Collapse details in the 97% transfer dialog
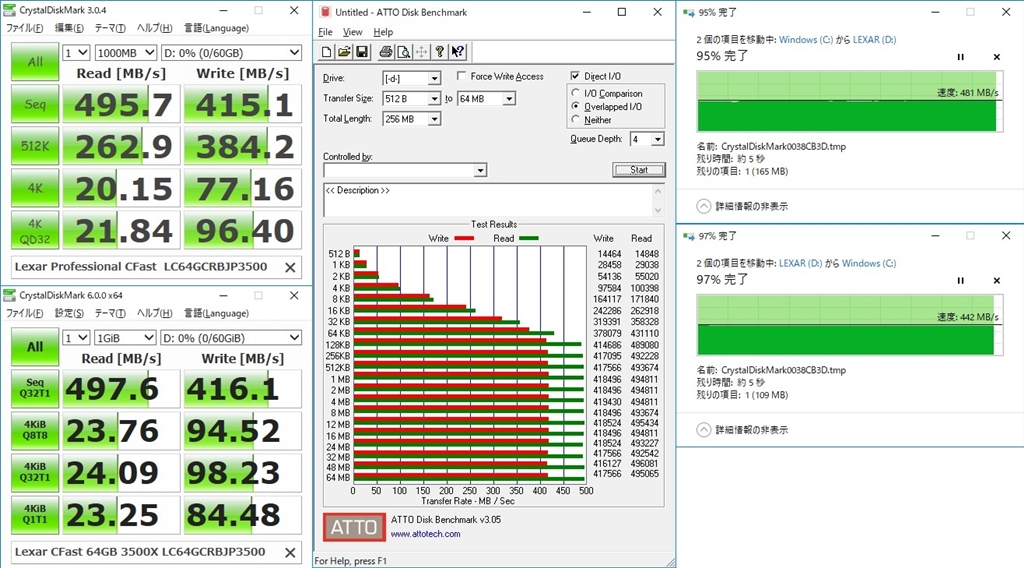 pos(703,430)
